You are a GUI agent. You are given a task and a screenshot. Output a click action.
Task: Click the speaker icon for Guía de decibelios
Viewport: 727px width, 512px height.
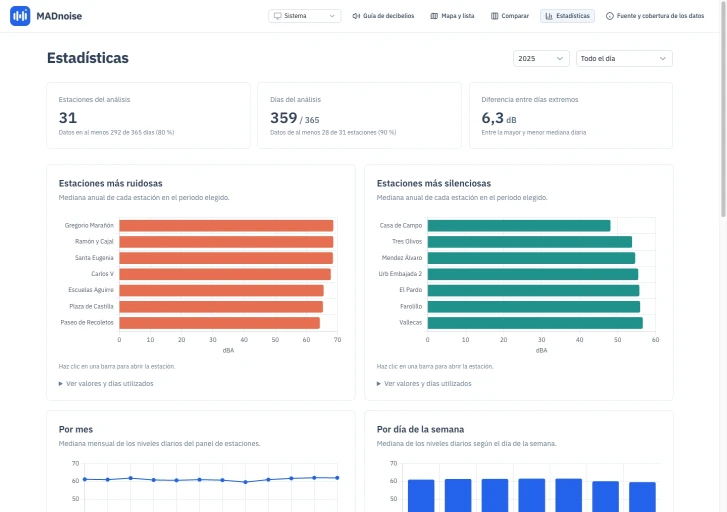[x=356, y=16]
